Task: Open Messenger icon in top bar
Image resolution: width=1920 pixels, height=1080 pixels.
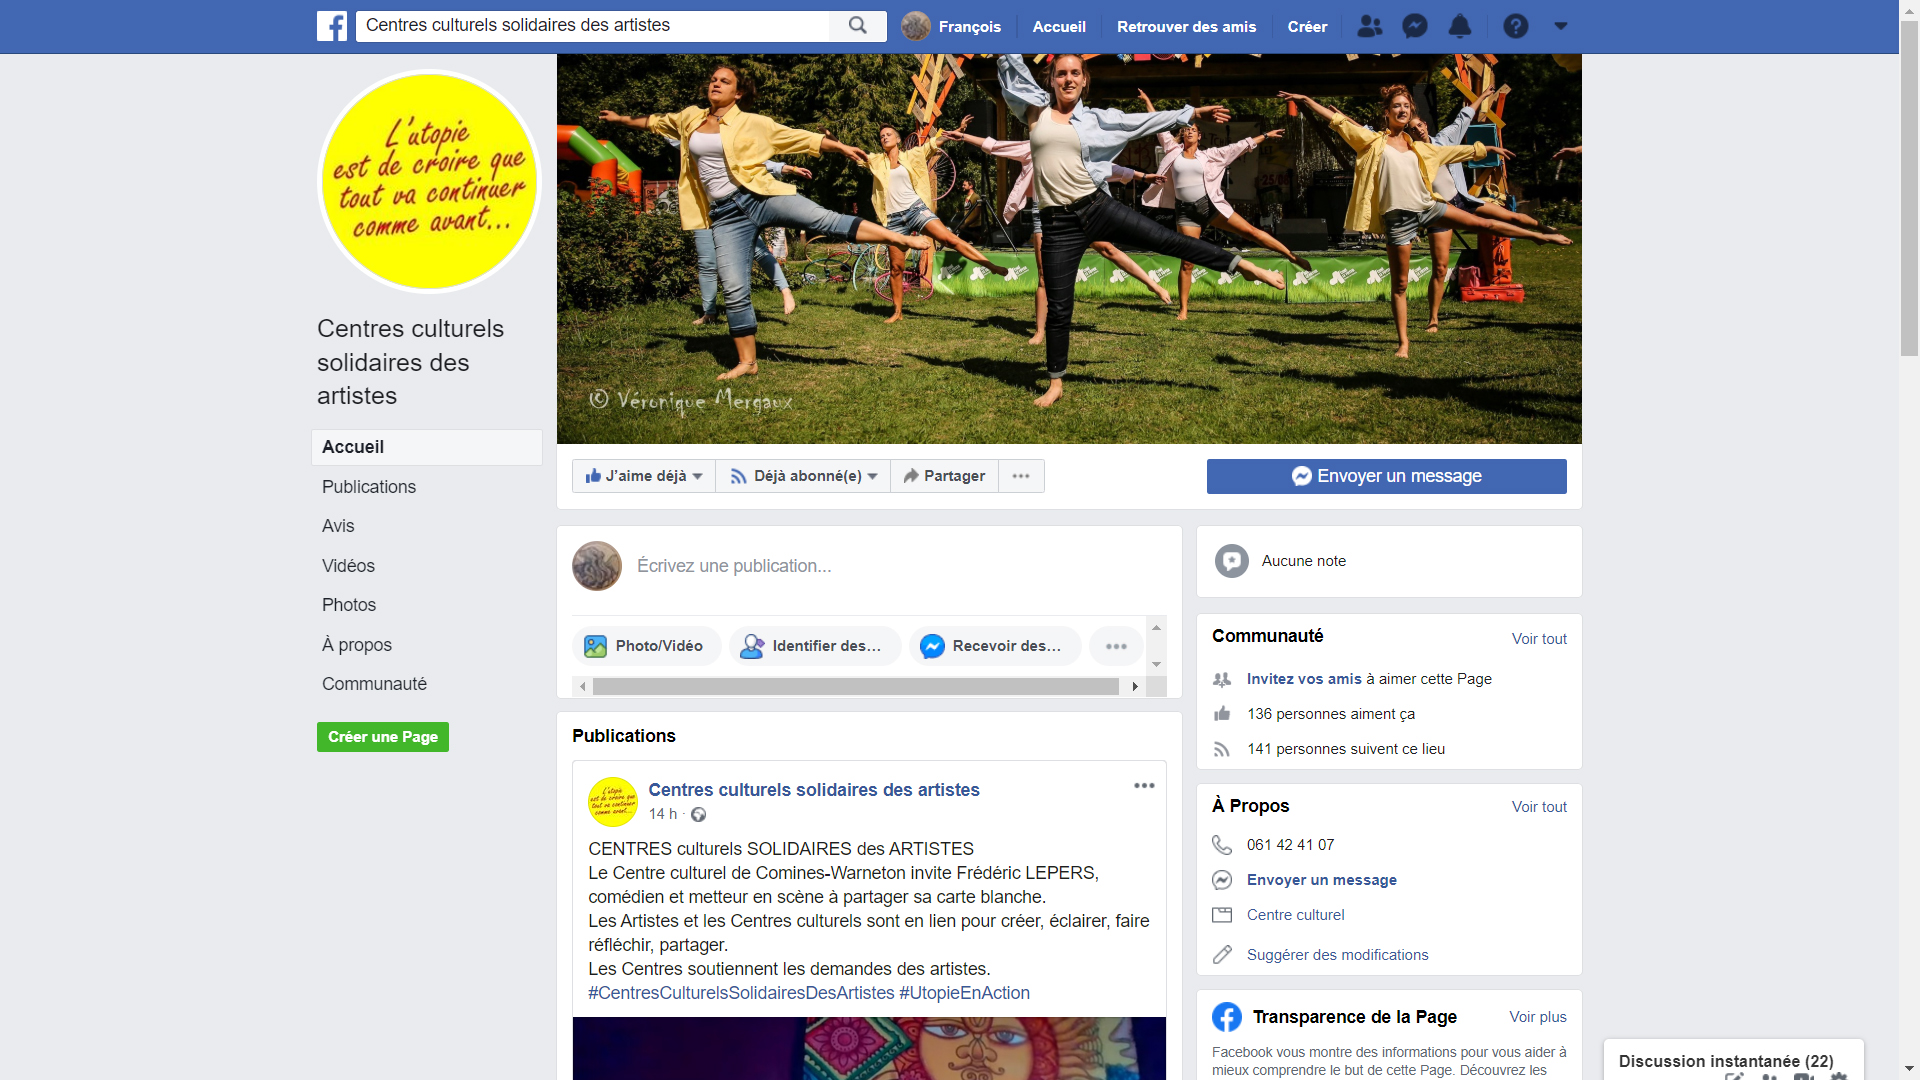Action: (1414, 27)
